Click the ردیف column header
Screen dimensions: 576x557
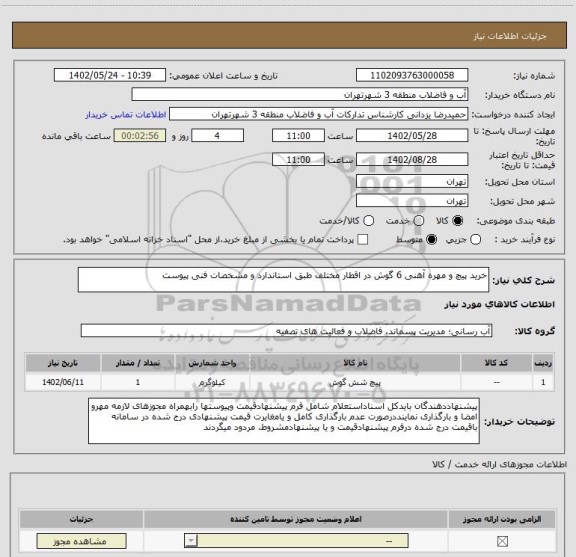click(x=543, y=363)
